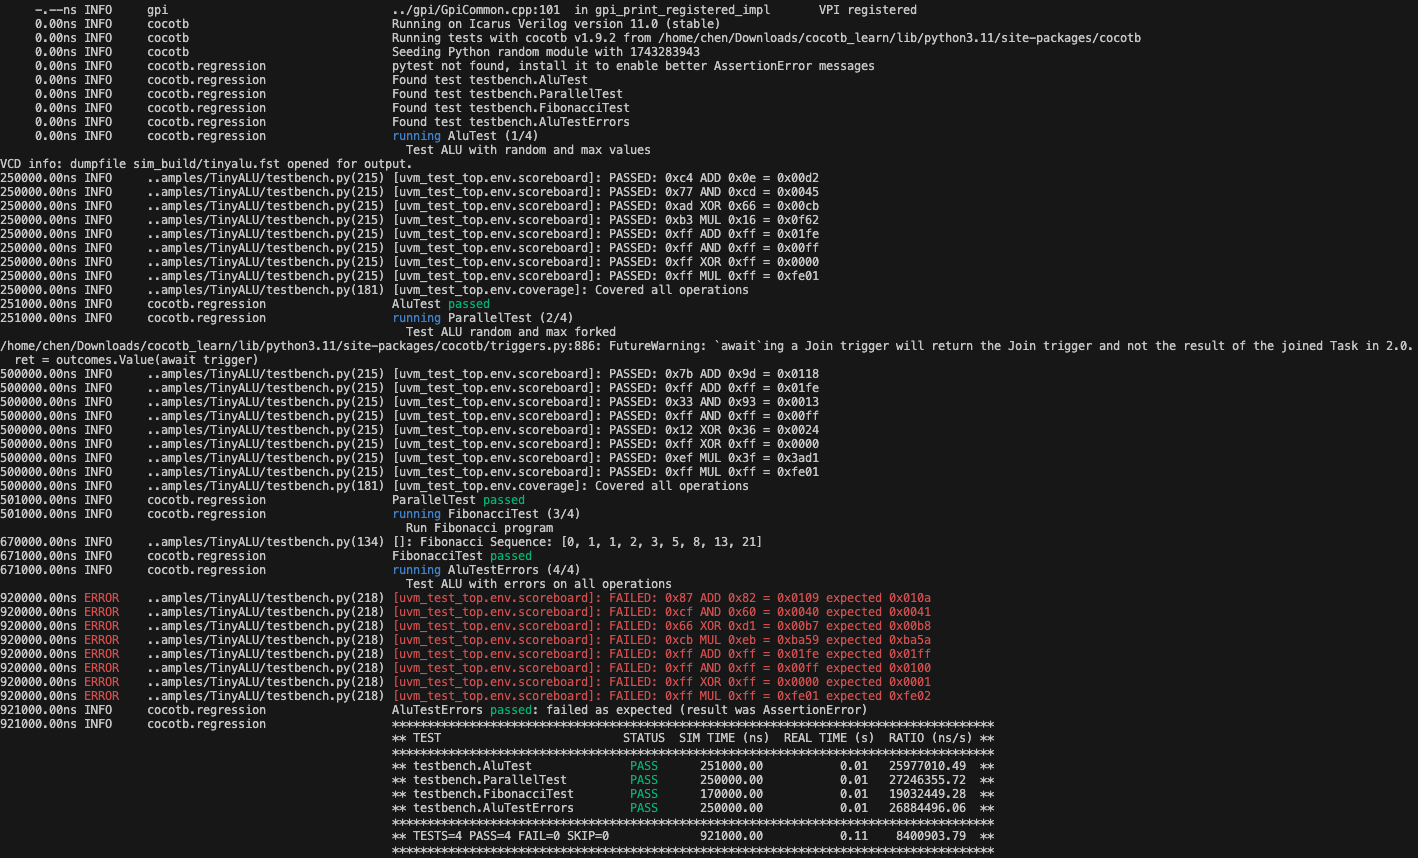Click the green 'passed' after AluTest
This screenshot has height=858, width=1418.
tap(469, 304)
